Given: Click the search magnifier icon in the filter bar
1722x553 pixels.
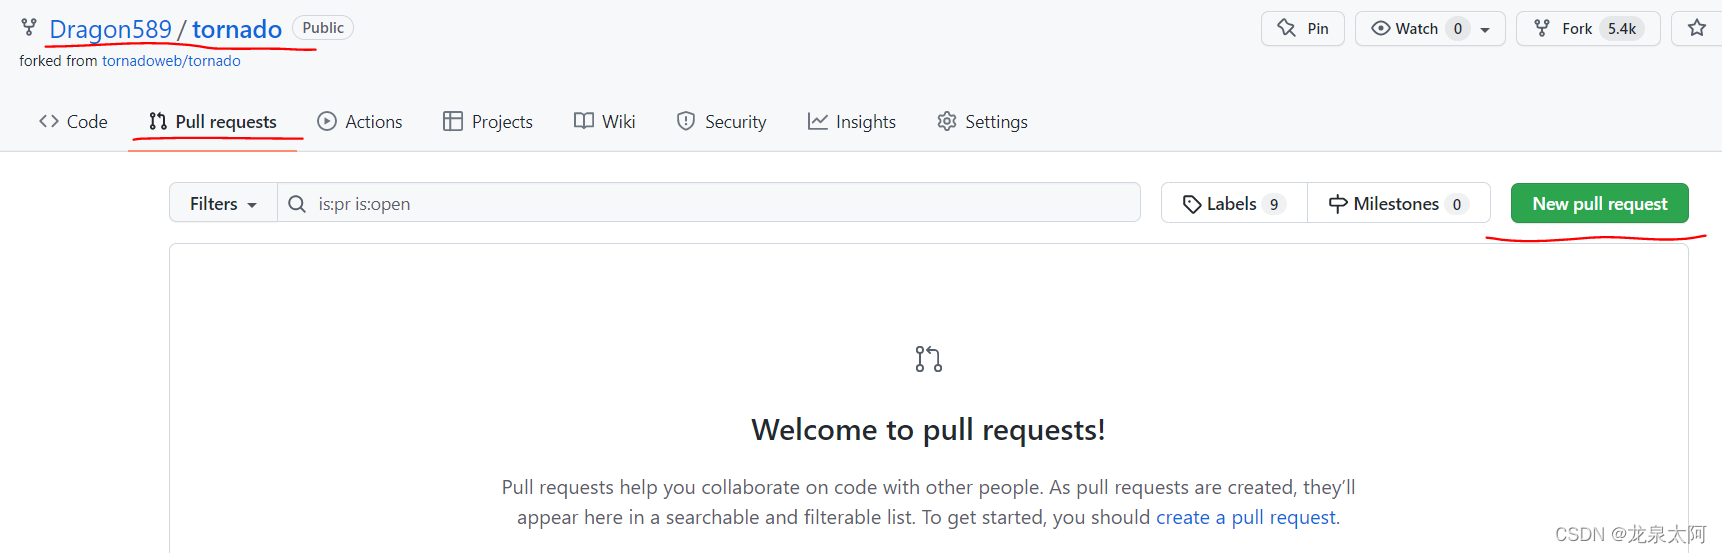Looking at the screenshot, I should coord(297,204).
